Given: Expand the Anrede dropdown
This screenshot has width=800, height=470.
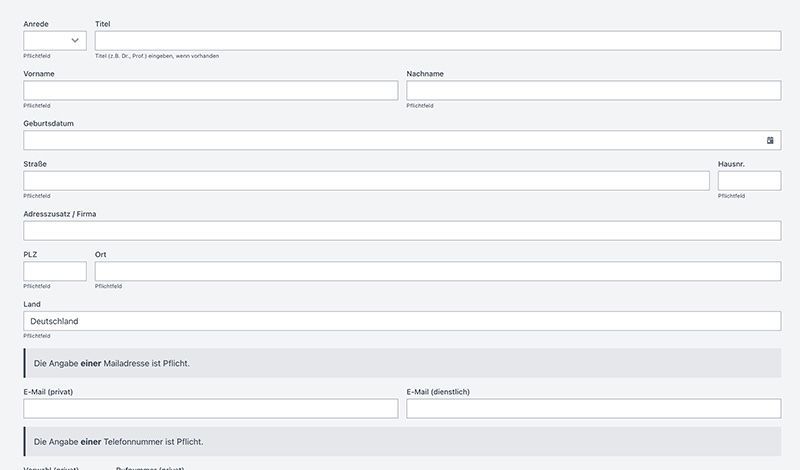Looking at the screenshot, I should point(55,40).
